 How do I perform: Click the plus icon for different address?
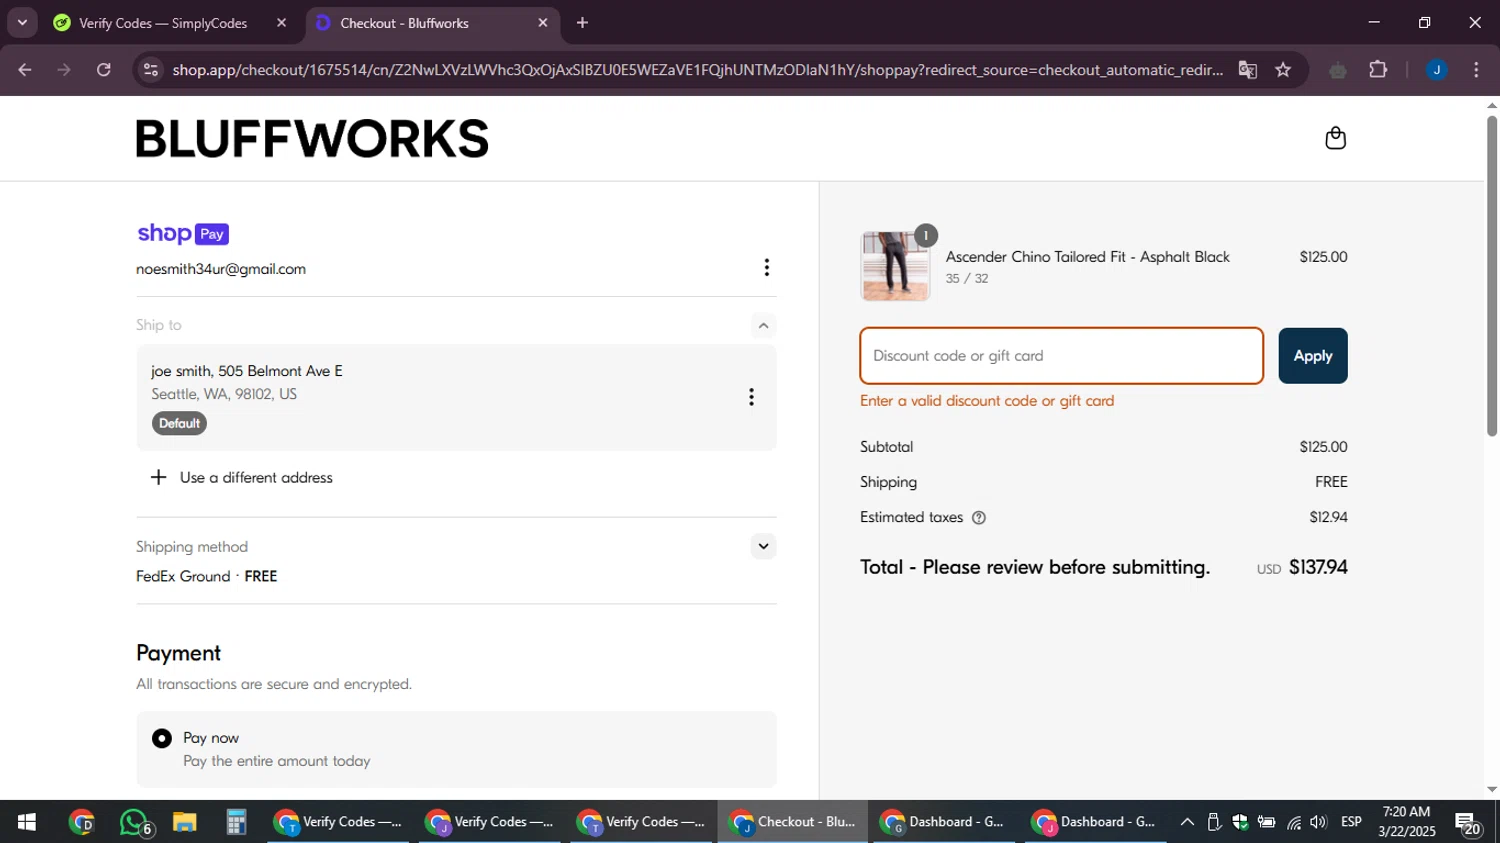pos(158,478)
